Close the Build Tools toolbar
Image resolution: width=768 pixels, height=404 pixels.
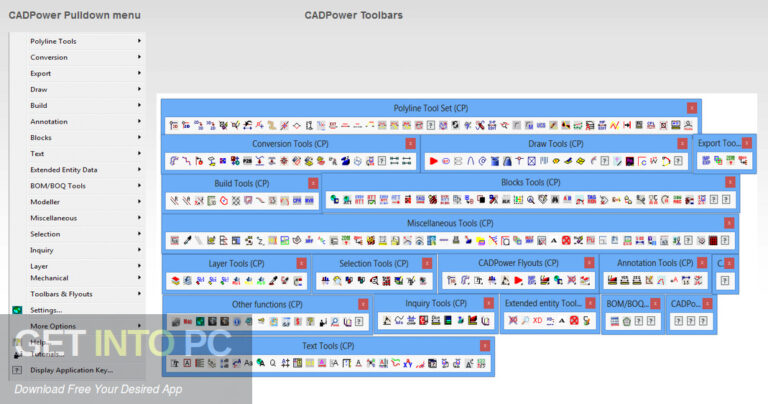(313, 183)
